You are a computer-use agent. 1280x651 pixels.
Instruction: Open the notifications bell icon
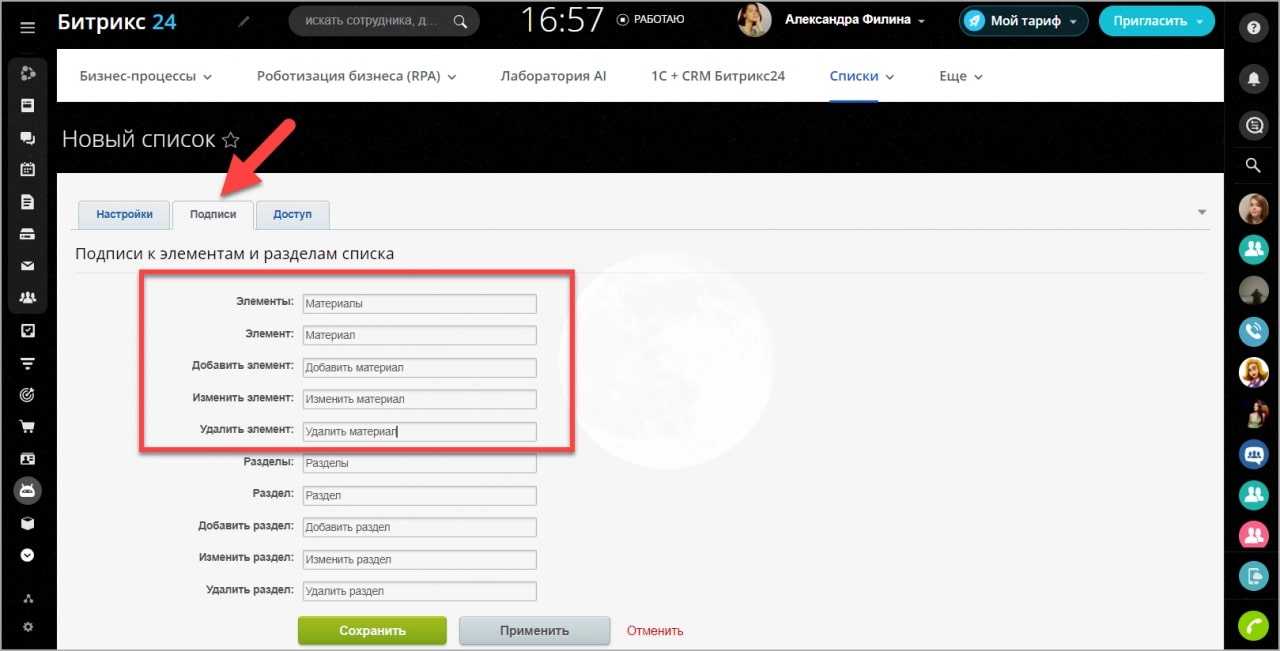tap(1252, 78)
